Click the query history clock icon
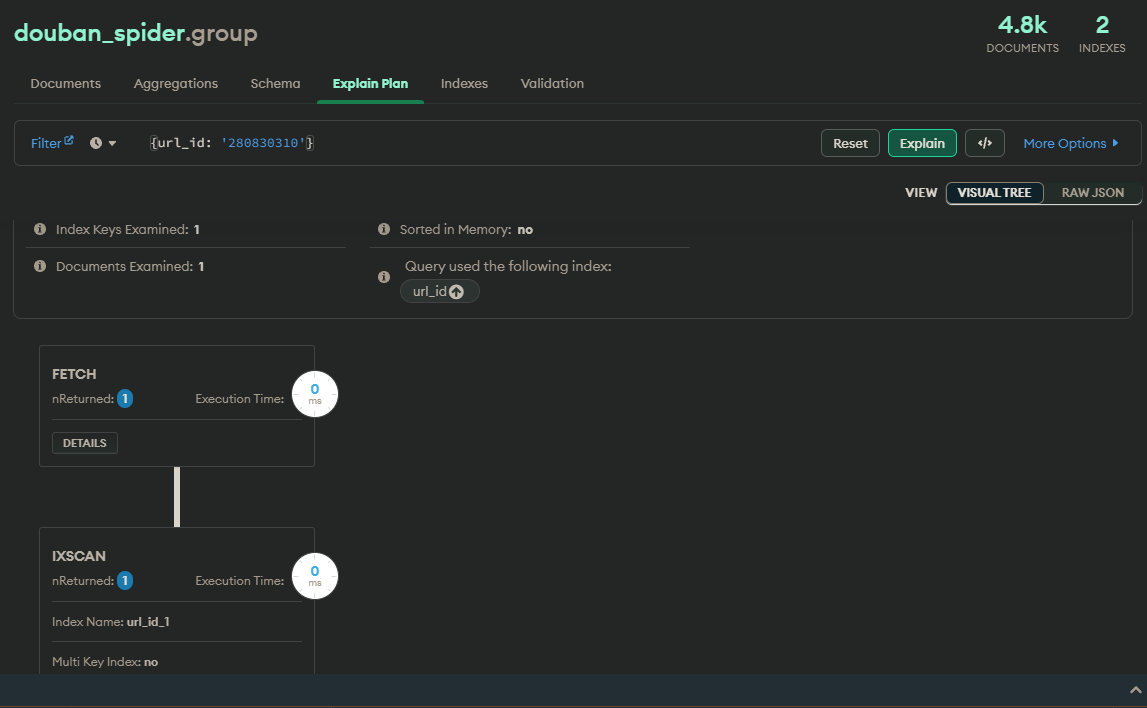Viewport: 1147px width, 708px height. click(x=96, y=143)
